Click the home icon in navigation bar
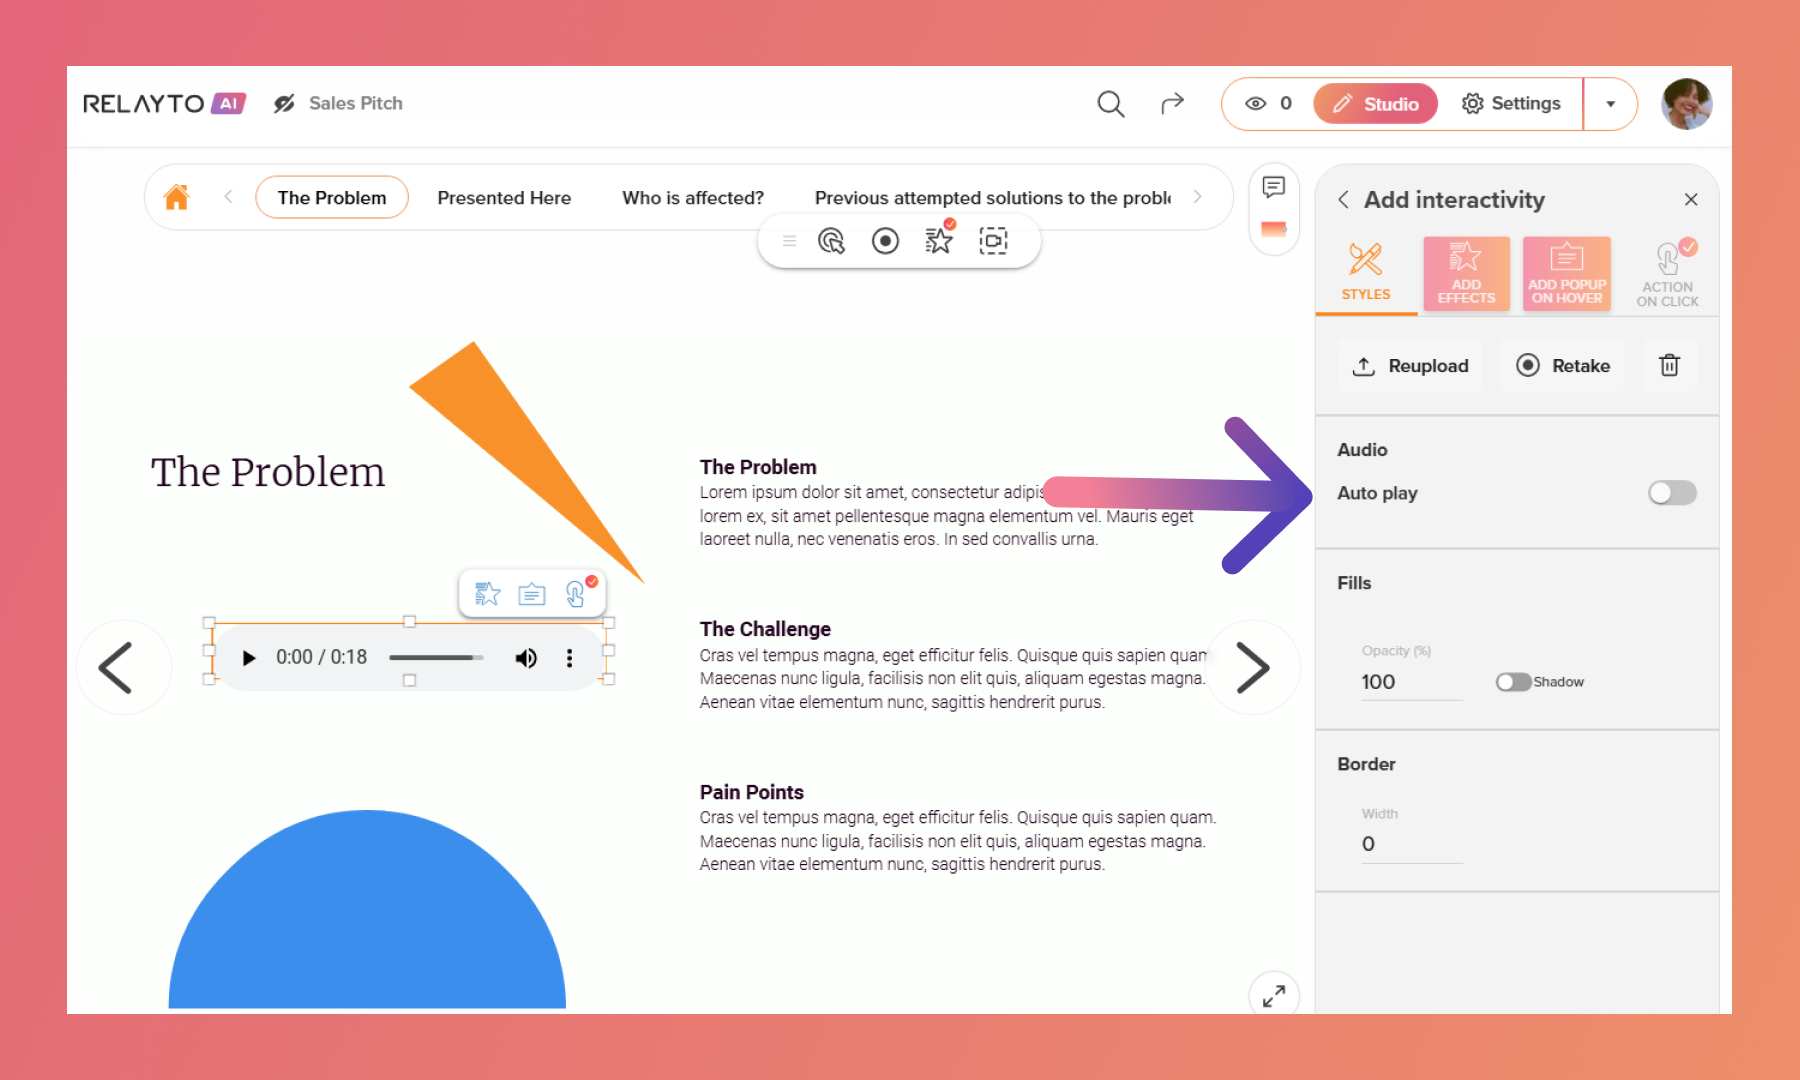 (177, 197)
